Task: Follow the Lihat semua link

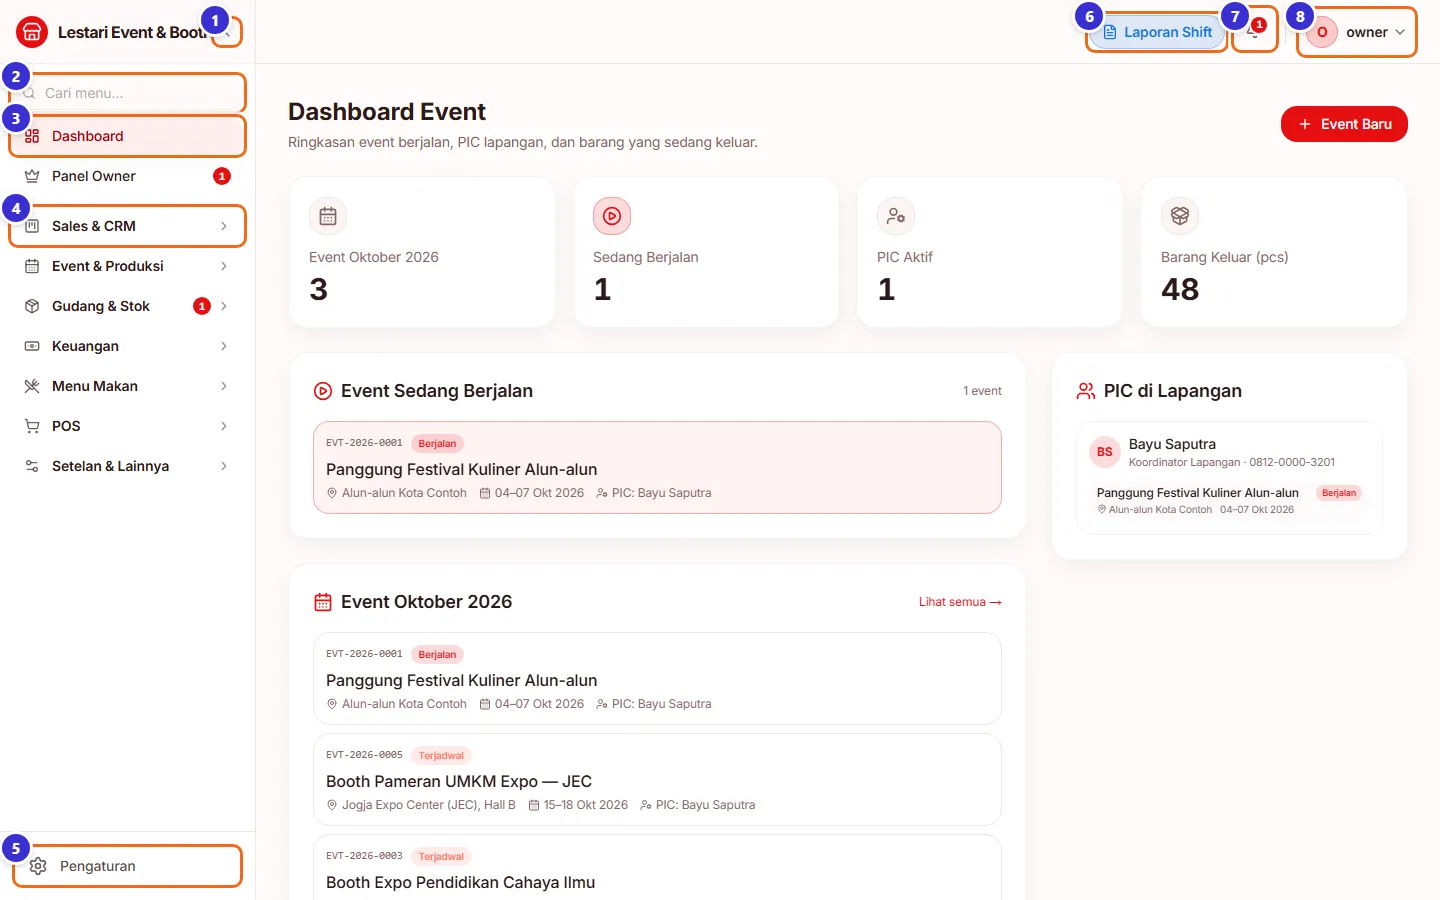Action: 960,602
